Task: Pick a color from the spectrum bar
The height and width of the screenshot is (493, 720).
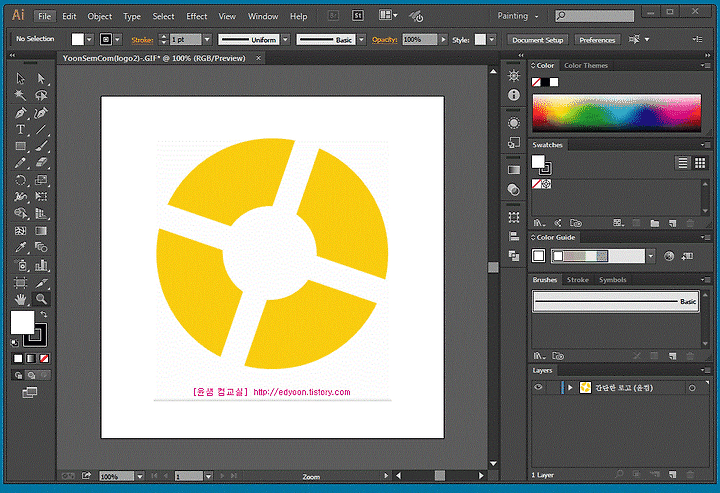Action: pyautogui.click(x=617, y=113)
